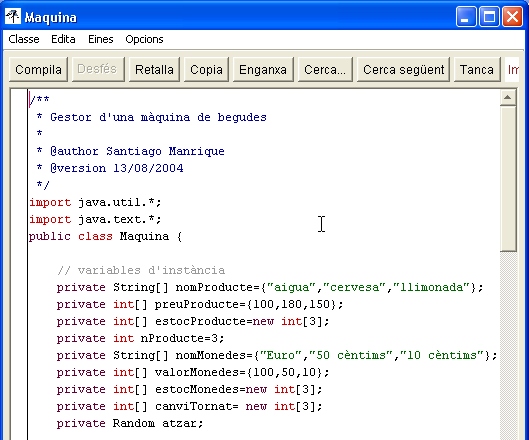Open the Cerca... search dialog
Viewport: 529px width, 440px height.
click(x=325, y=70)
